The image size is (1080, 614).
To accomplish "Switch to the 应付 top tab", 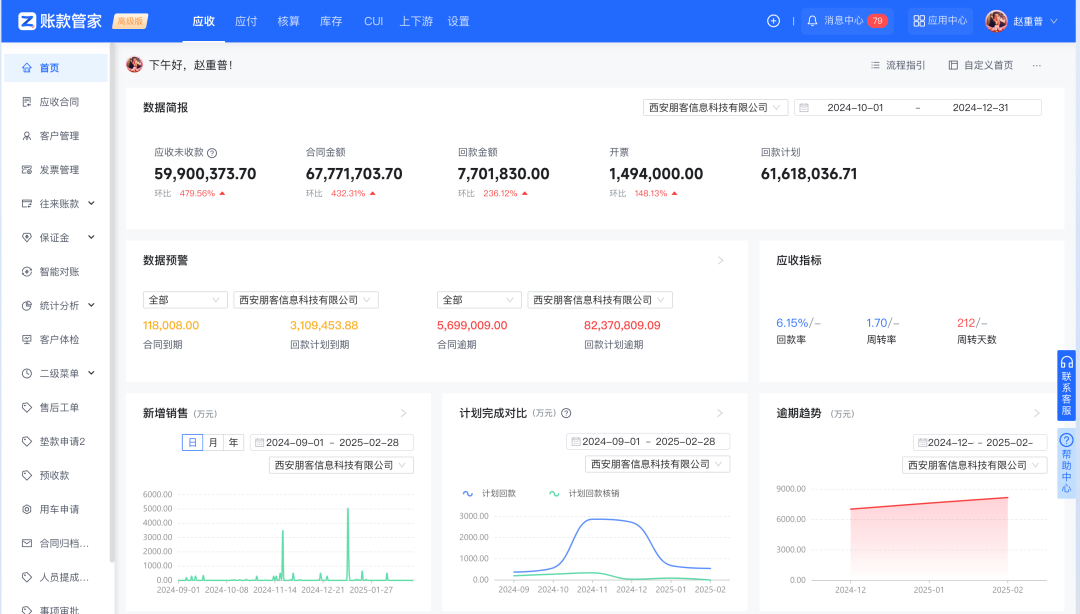I will click(246, 21).
